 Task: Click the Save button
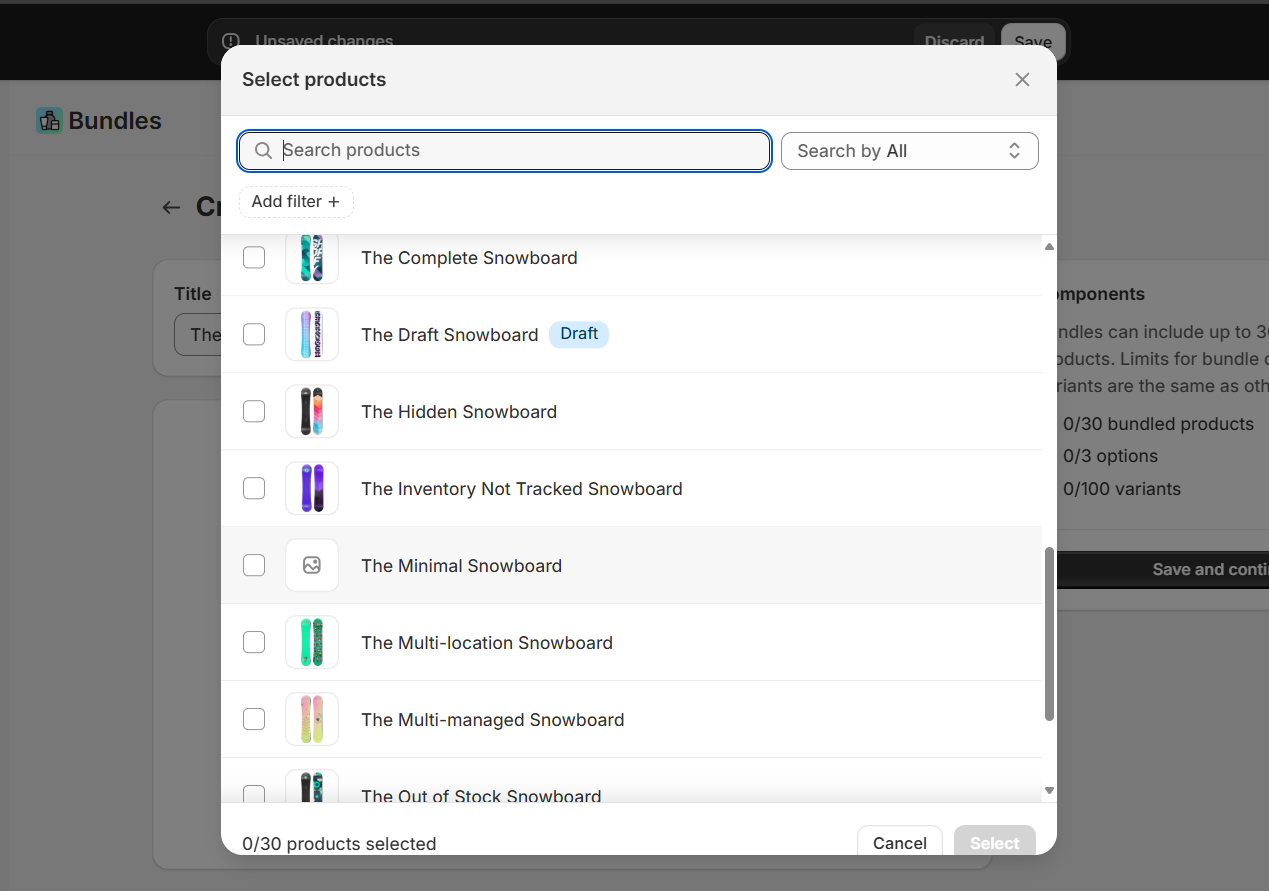coord(1032,41)
